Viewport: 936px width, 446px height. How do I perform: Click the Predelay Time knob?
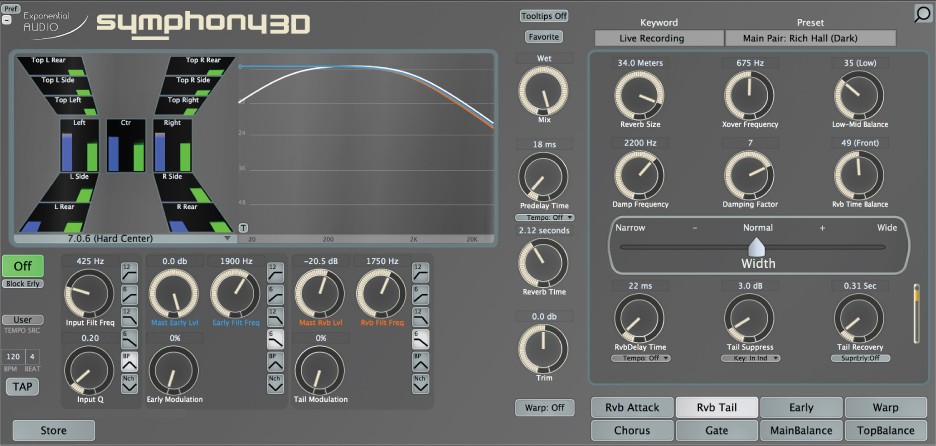543,177
